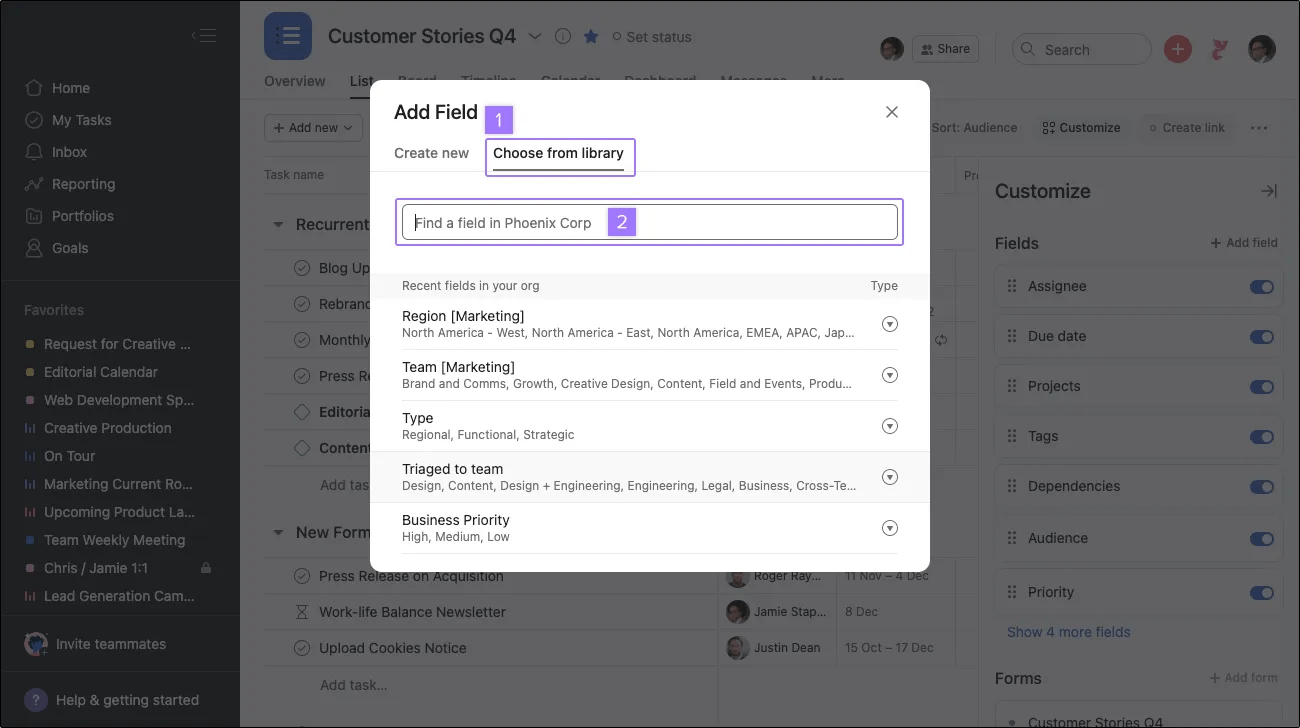This screenshot has width=1300, height=728.
Task: Expand the Business Priority field options
Action: pos(889,527)
